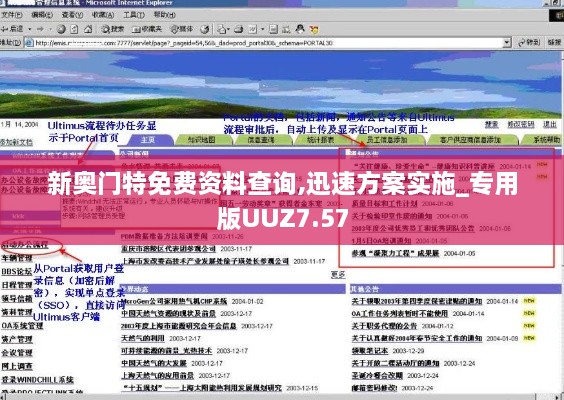Open news item 上海天然气的应用前景
This screenshot has height=400, width=564.
pos(158,376)
